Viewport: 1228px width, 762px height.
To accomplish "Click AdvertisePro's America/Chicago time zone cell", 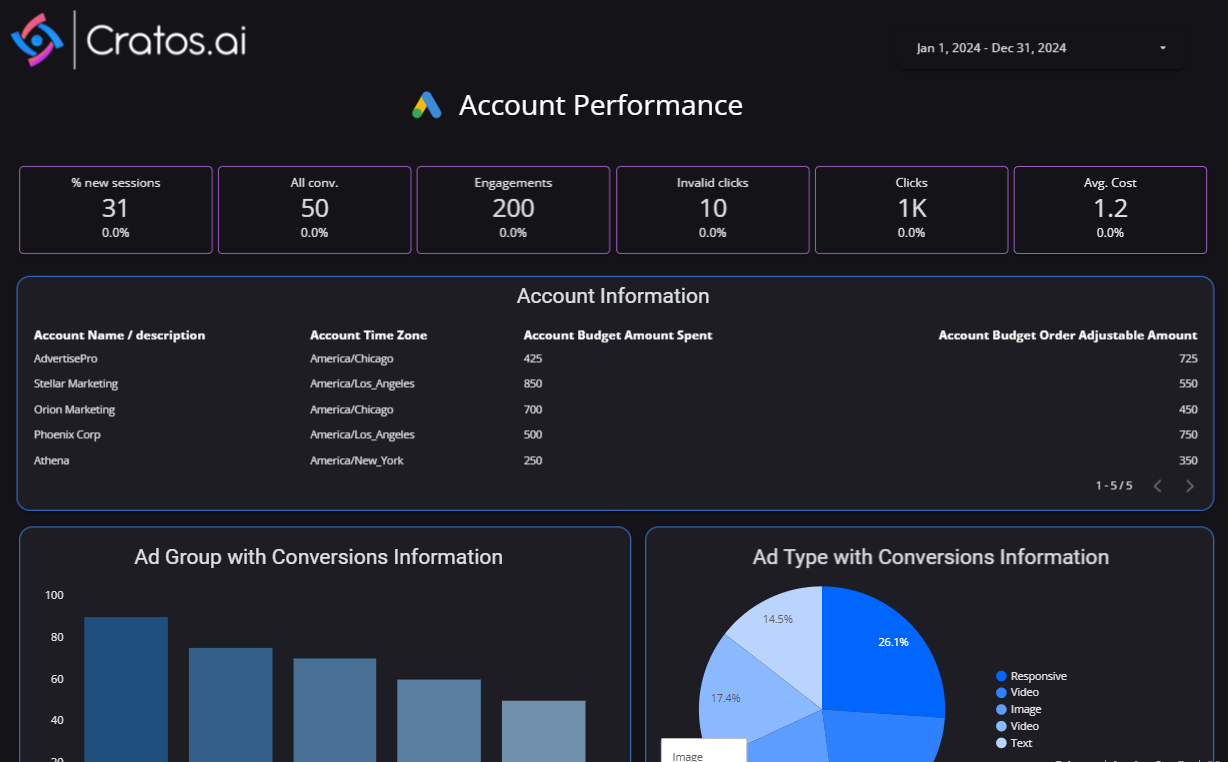I will click(351, 358).
